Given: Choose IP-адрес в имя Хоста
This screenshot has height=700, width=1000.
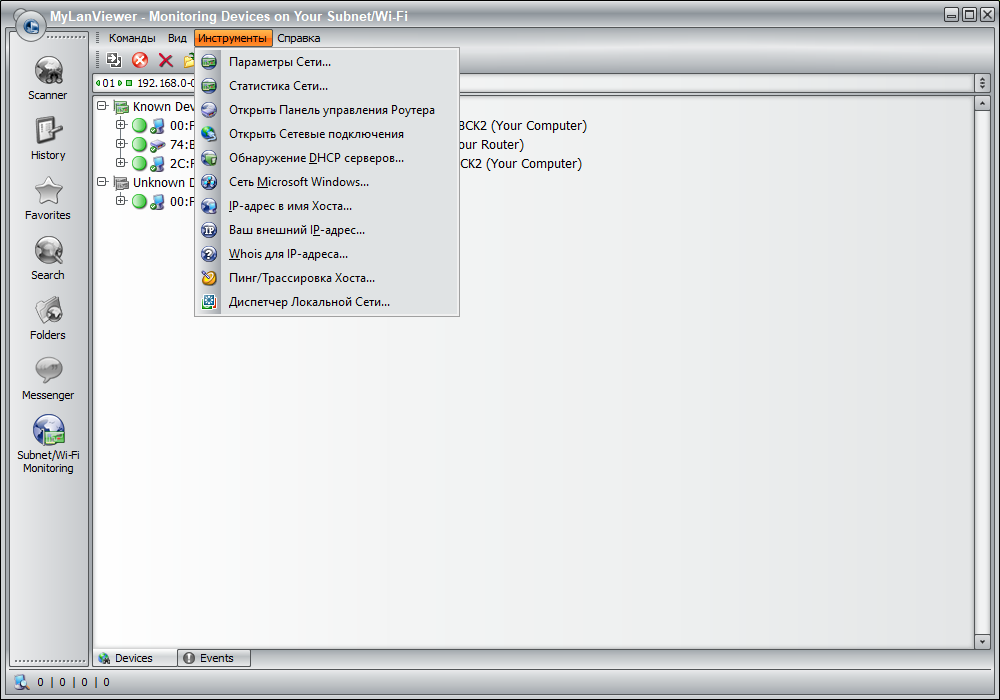Looking at the screenshot, I should (x=327, y=206).
